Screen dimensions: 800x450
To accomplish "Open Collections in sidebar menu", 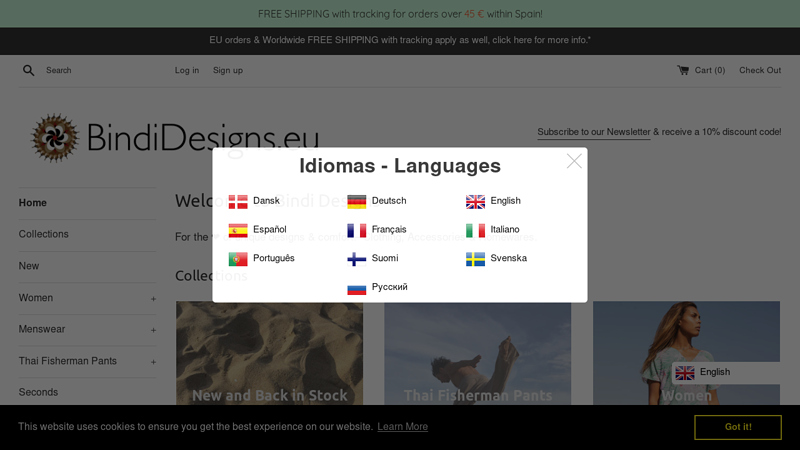I will pos(43,234).
